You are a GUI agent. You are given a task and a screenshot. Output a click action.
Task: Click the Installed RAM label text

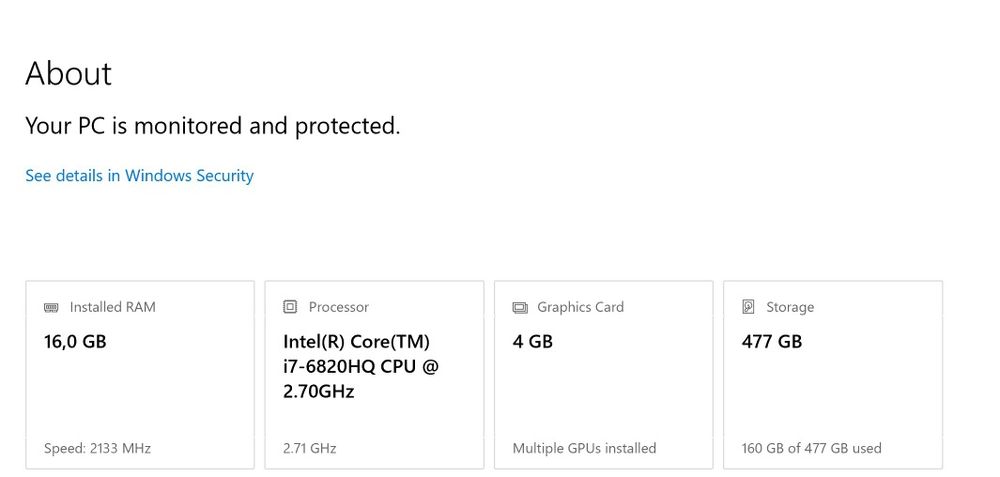tap(112, 307)
